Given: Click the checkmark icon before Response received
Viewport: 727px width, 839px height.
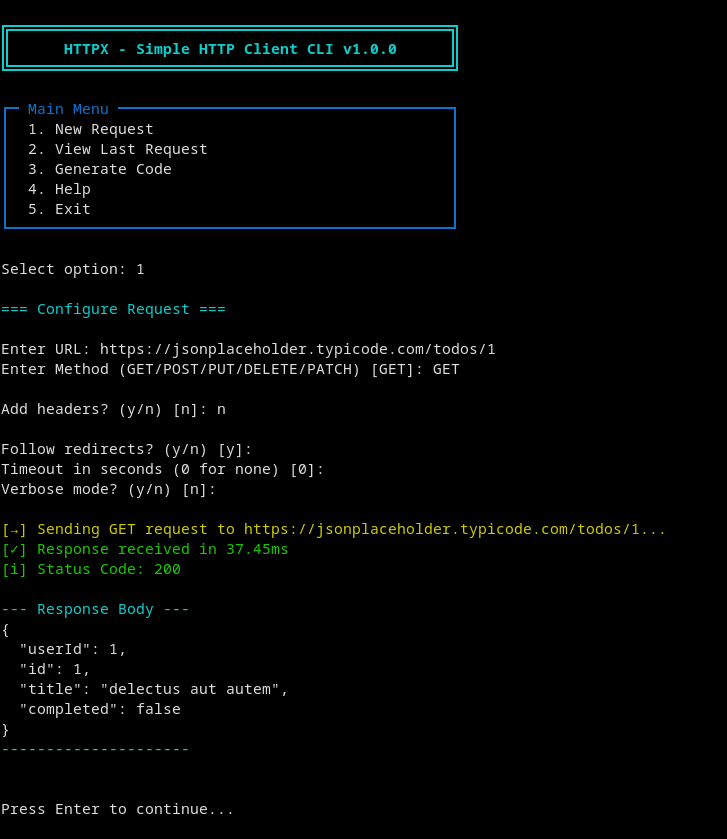Looking at the screenshot, I should coord(14,550).
